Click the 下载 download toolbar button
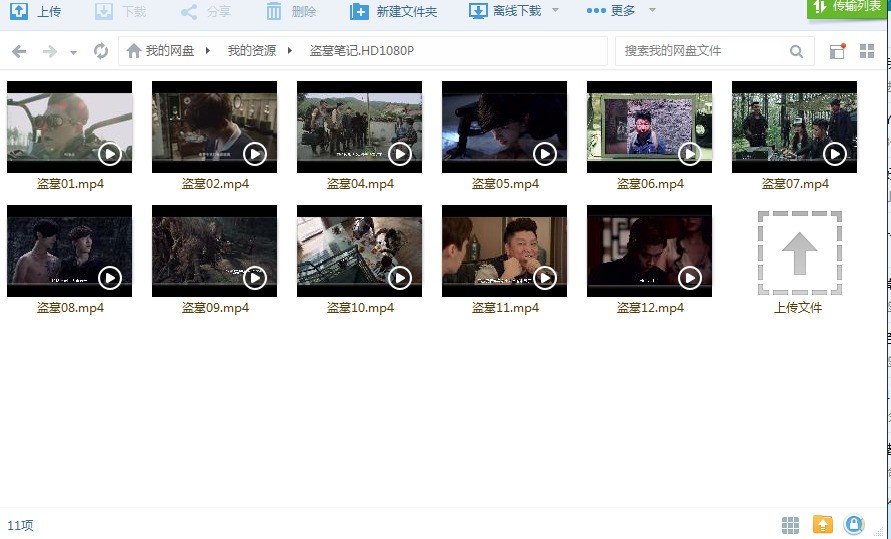 tap(120, 11)
